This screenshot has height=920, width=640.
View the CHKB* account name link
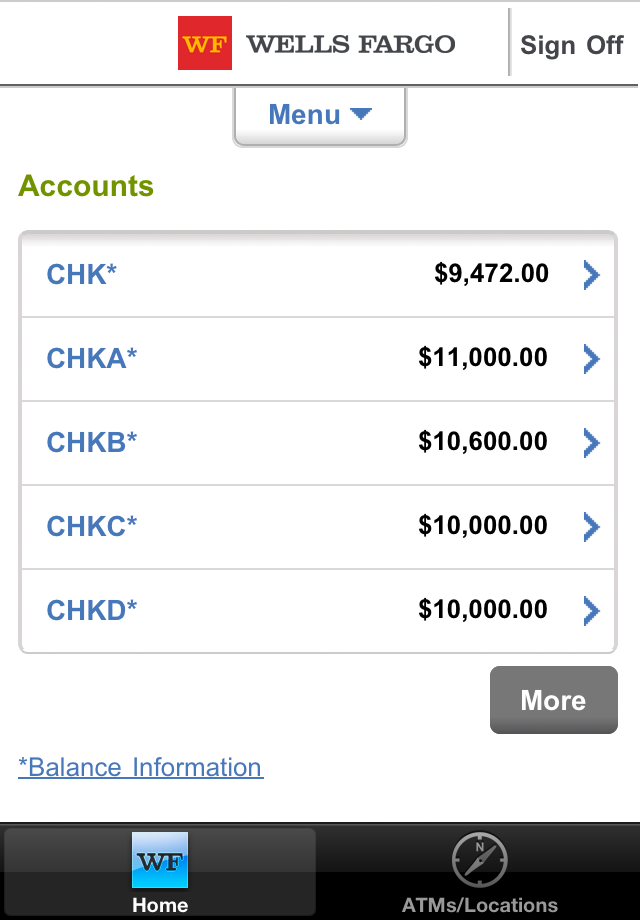point(92,442)
